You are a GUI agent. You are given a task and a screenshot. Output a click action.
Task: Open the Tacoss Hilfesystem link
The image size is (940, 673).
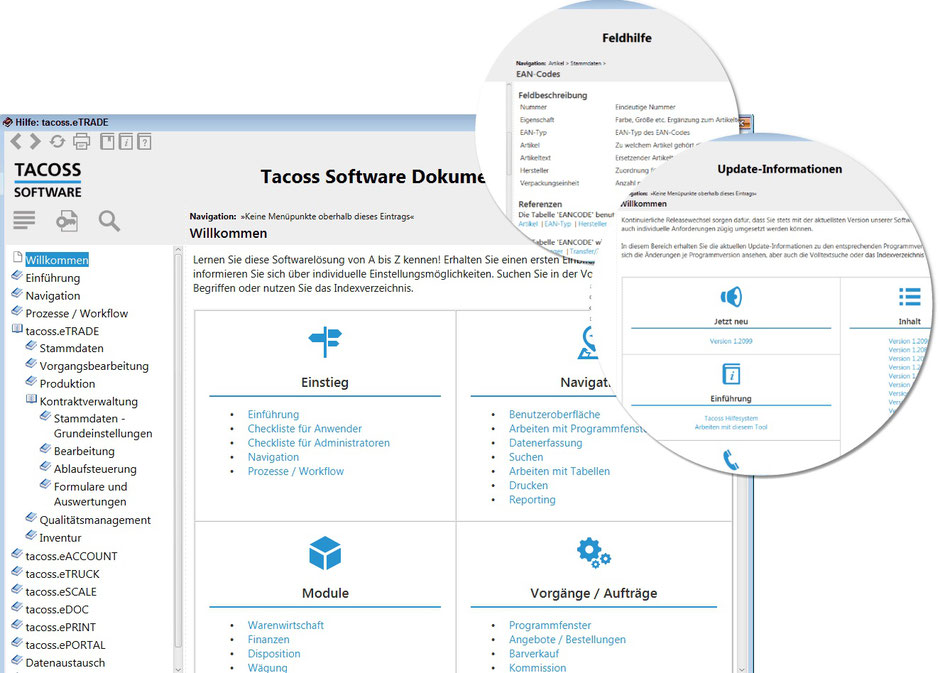[x=731, y=418]
